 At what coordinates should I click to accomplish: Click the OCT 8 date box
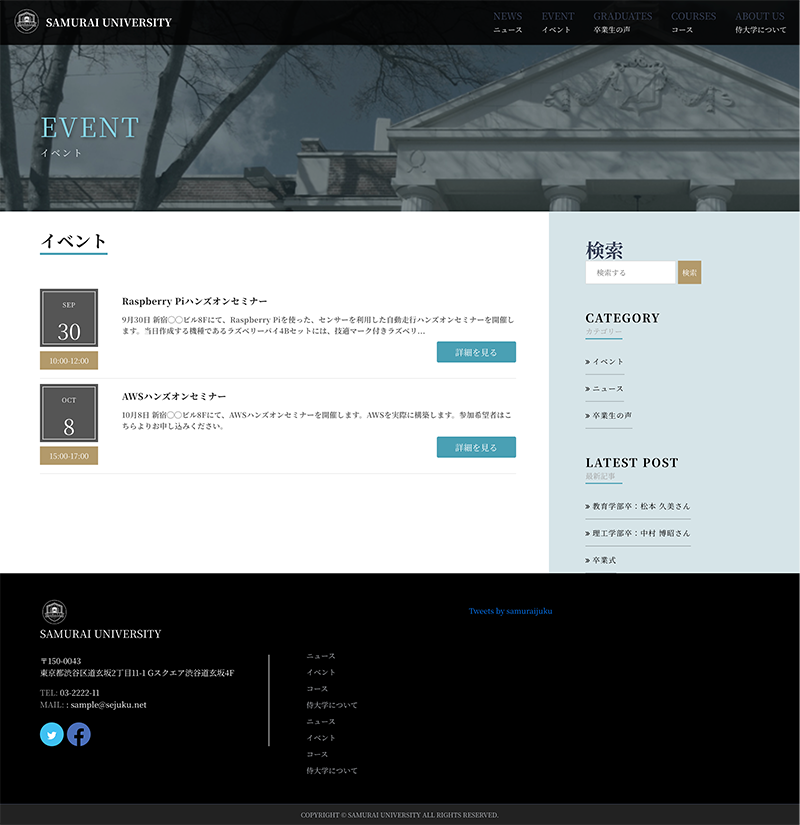pyautogui.click(x=69, y=413)
